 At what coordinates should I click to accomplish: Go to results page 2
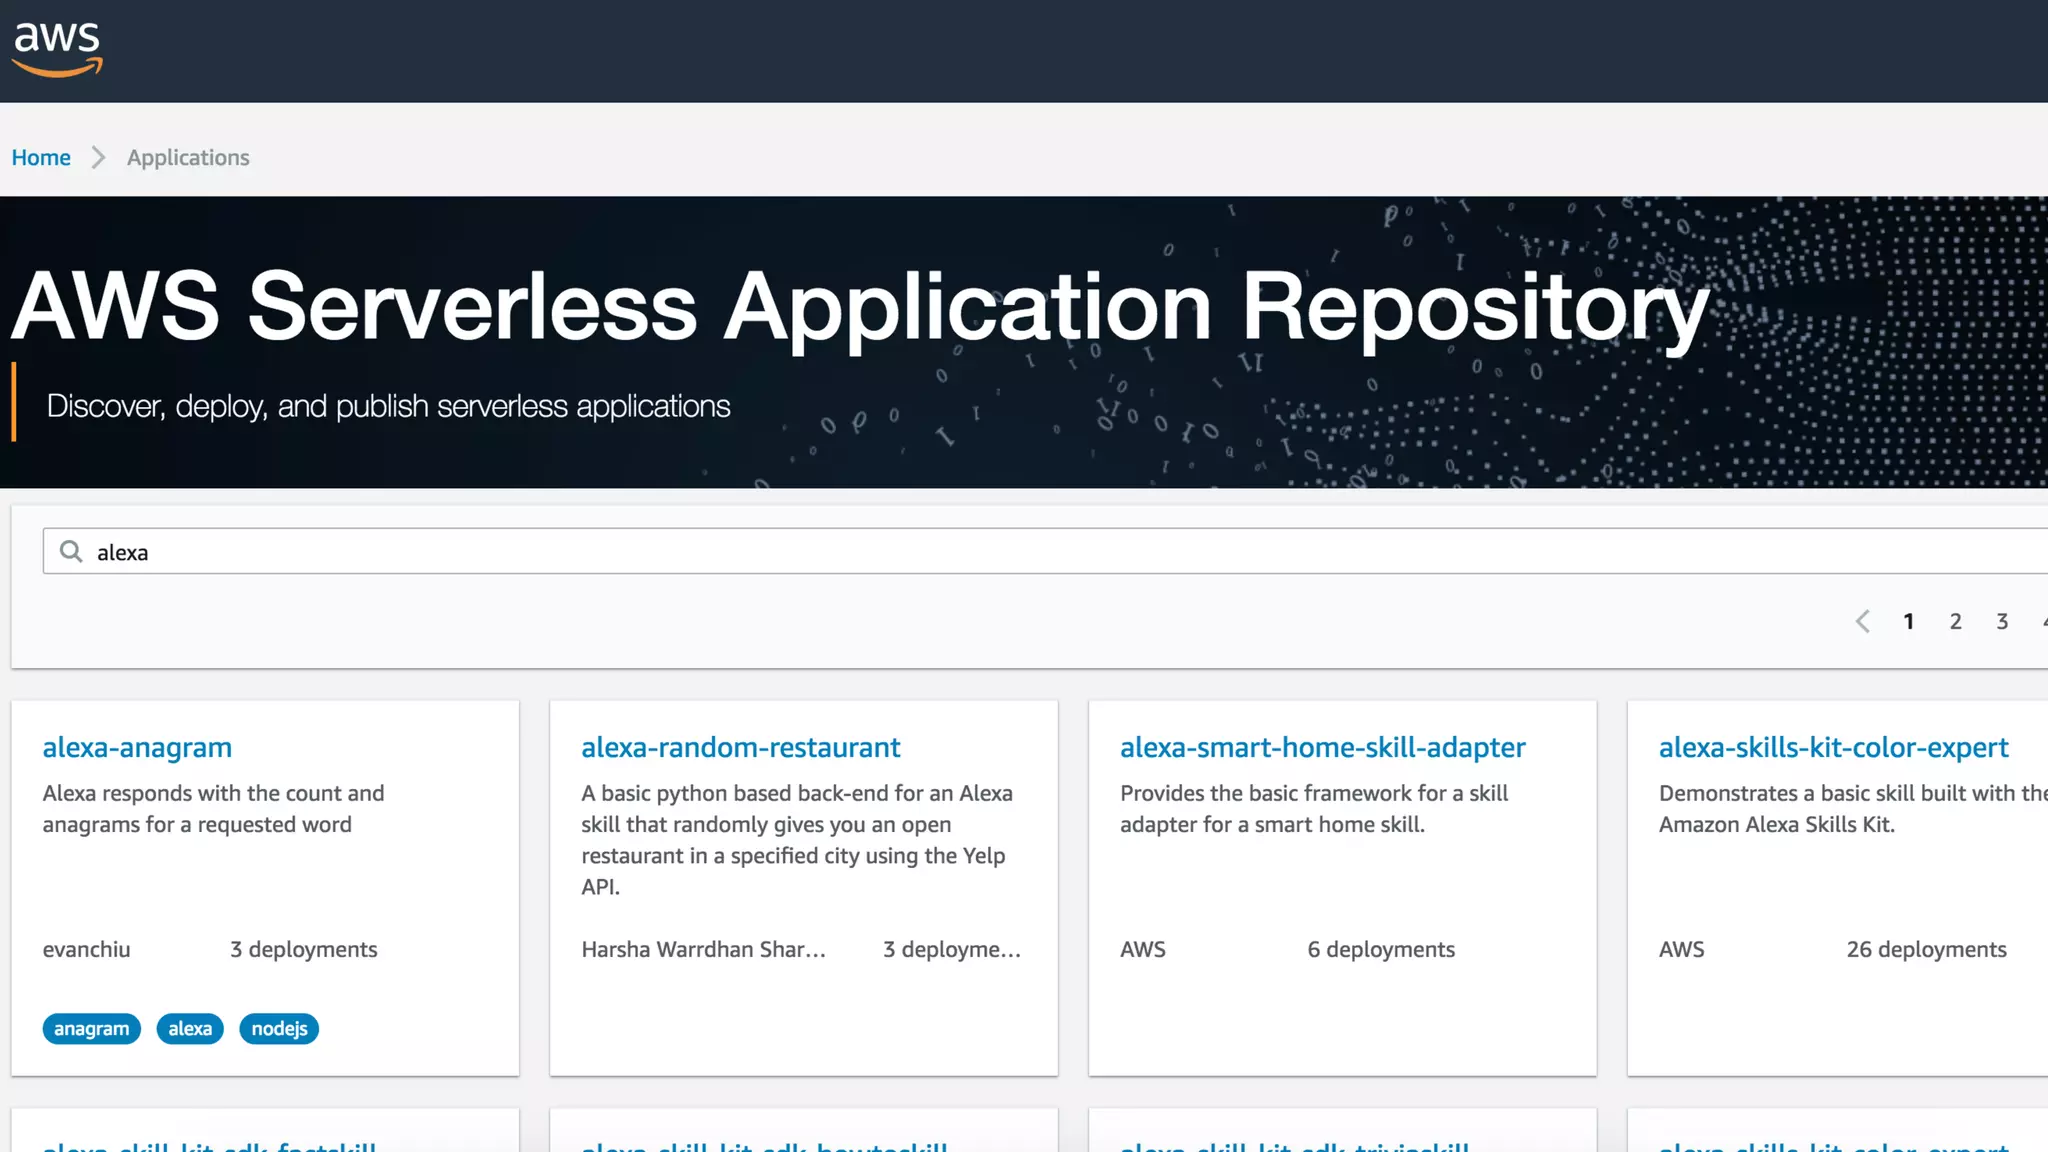coord(1955,621)
